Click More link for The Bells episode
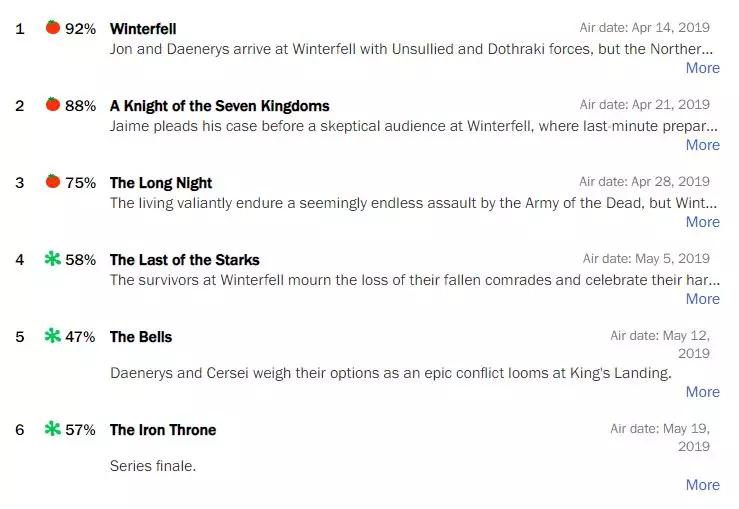Image resolution: width=739 pixels, height=509 pixels. coord(702,392)
